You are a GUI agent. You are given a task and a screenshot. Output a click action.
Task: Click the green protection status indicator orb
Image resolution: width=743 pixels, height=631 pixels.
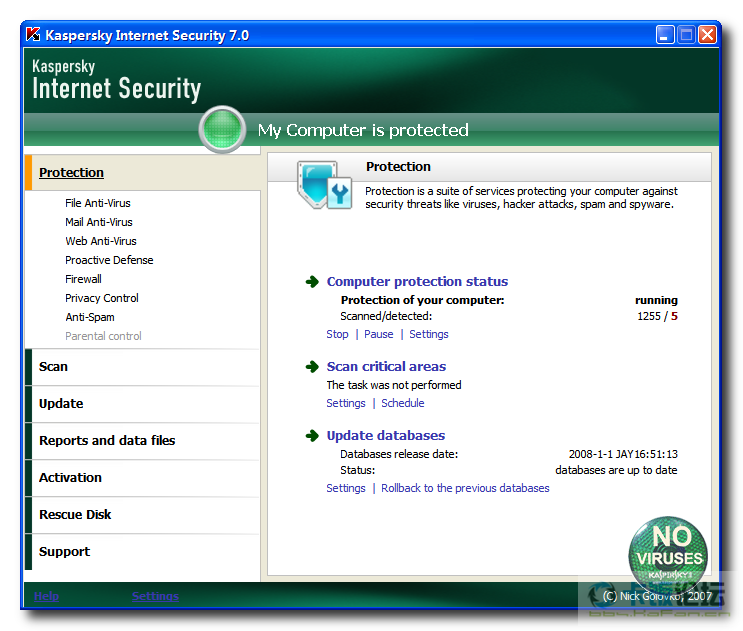(x=222, y=129)
